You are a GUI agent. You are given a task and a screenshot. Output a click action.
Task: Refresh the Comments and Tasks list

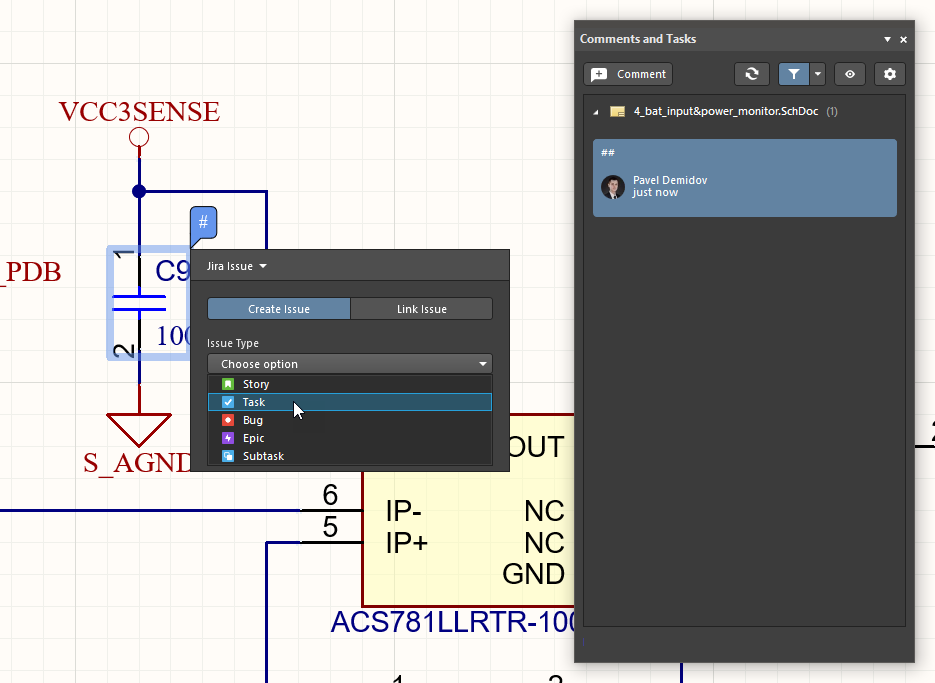751,75
